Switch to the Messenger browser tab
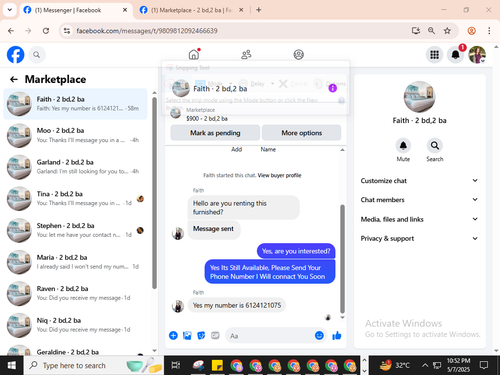Image resolution: width=500 pixels, height=375 pixels. (75, 10)
